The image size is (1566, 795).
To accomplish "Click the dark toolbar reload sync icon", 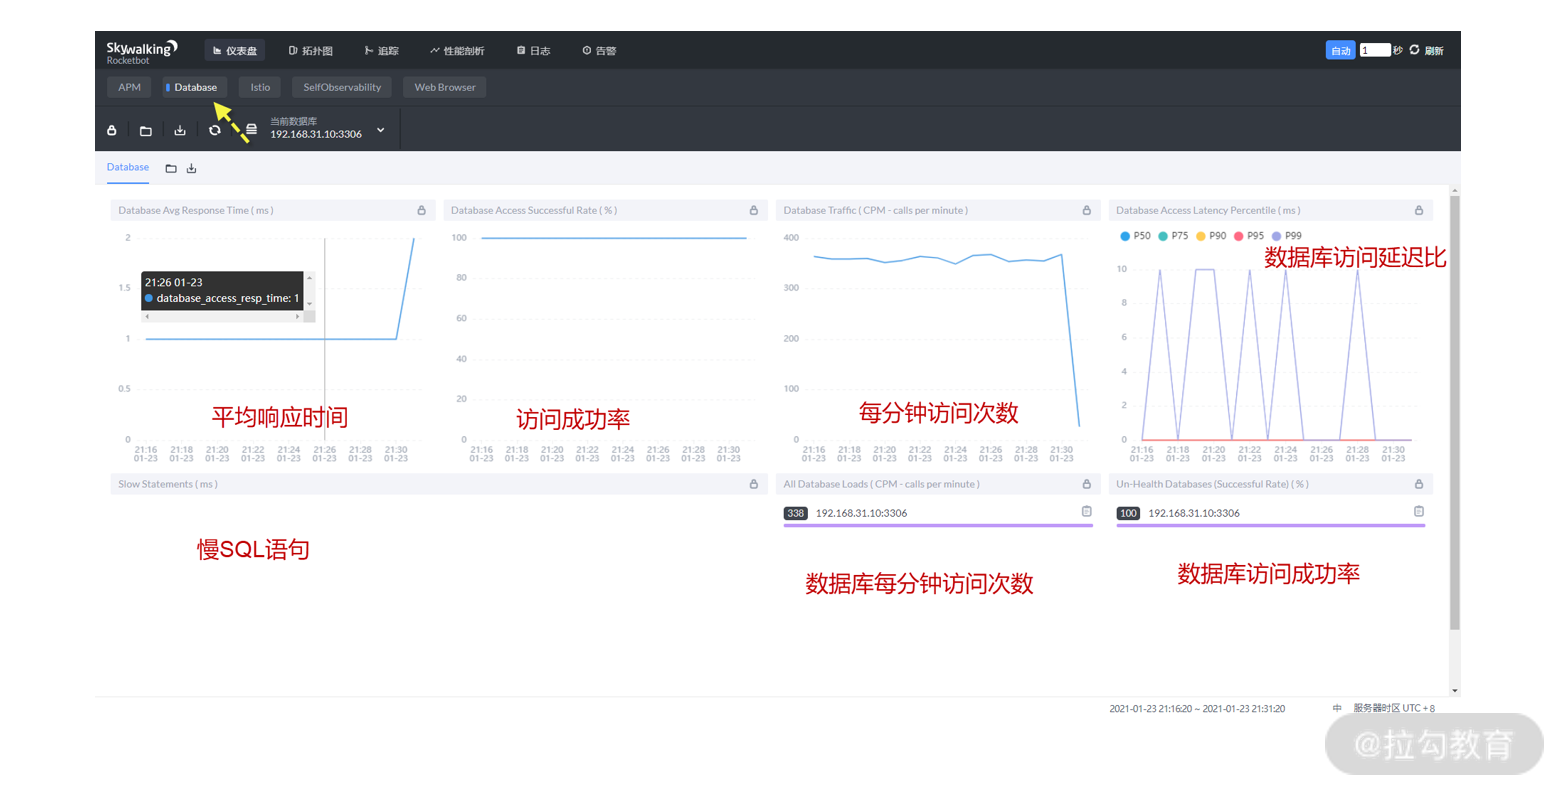I will [x=214, y=130].
